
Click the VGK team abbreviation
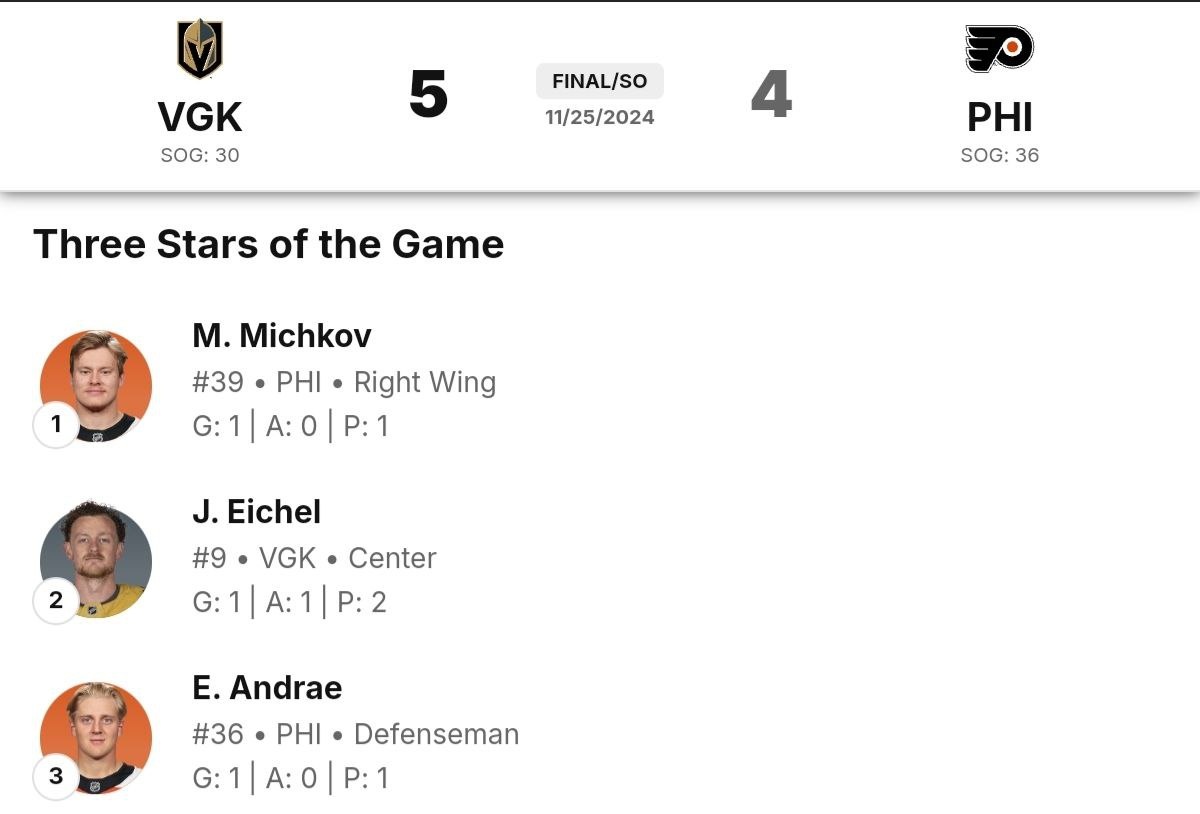(200, 118)
